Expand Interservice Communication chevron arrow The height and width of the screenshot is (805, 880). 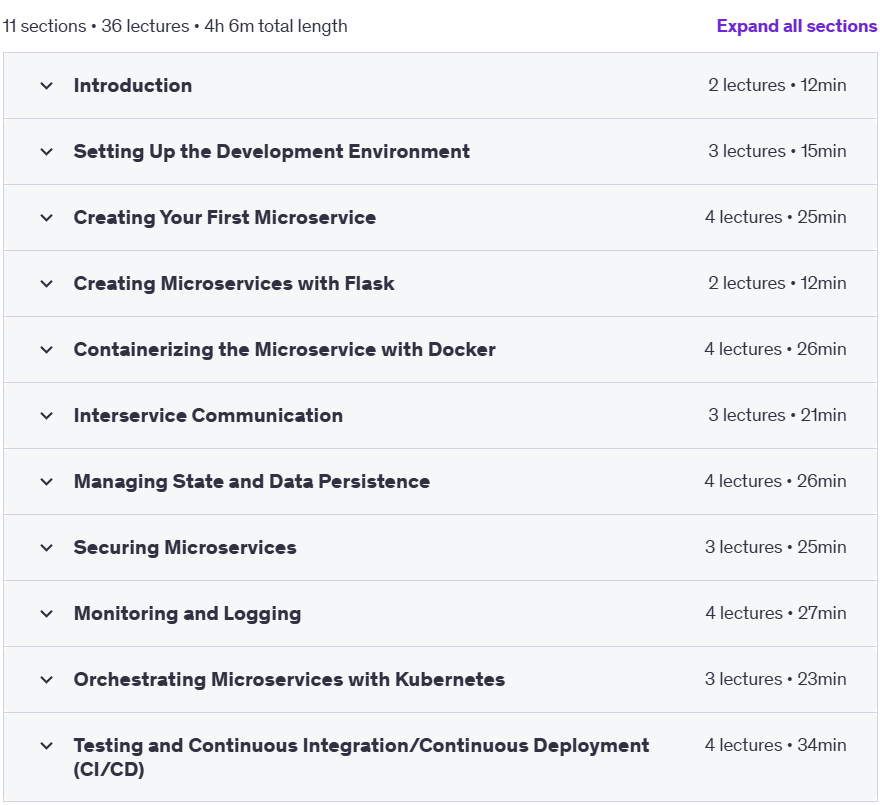pyautogui.click(x=47, y=416)
